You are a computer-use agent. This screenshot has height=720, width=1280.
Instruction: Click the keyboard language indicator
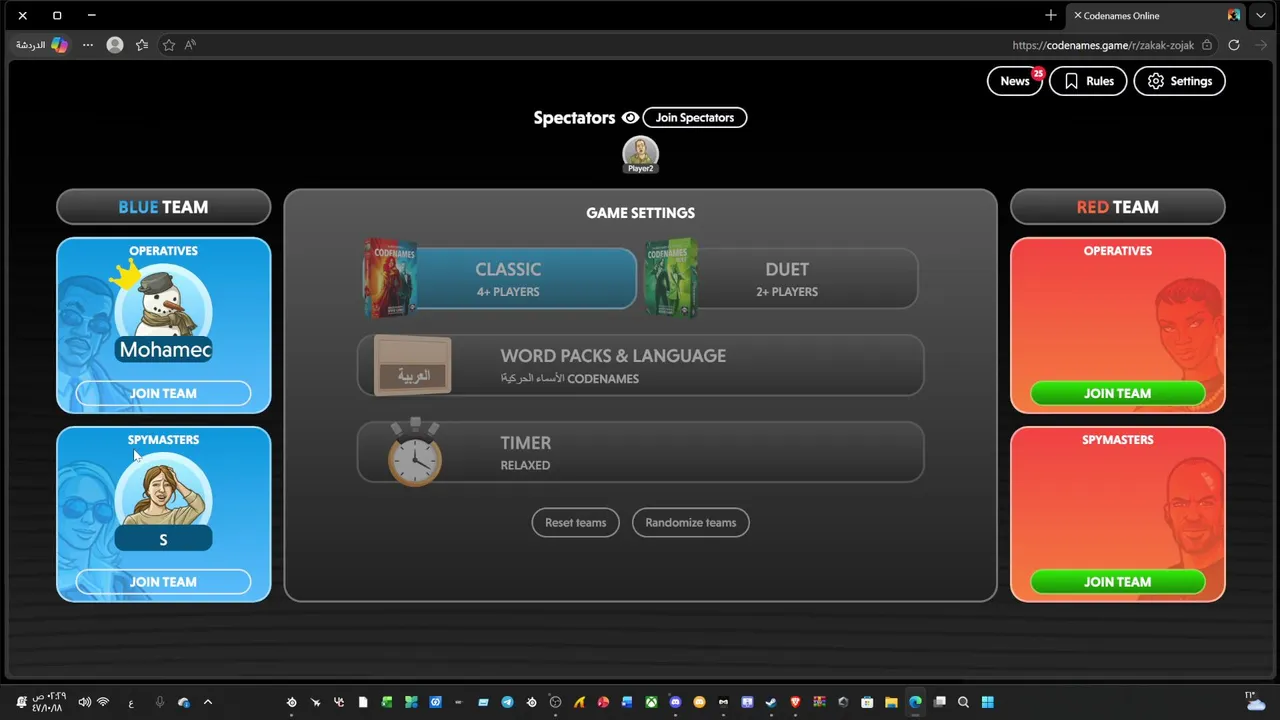coord(131,702)
